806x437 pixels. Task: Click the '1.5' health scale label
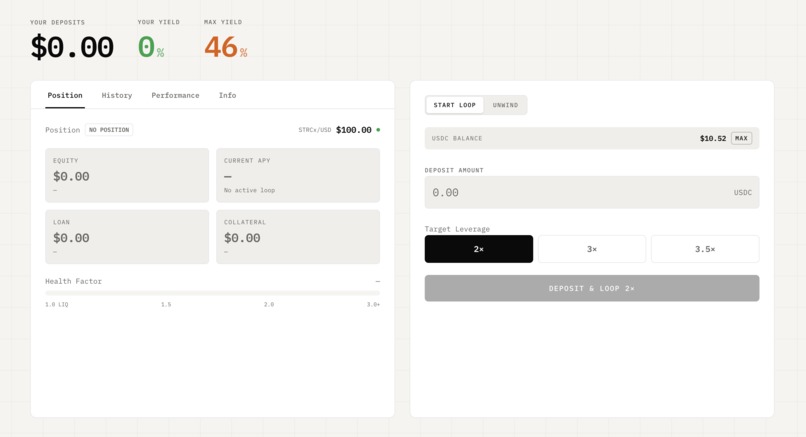pyautogui.click(x=166, y=304)
